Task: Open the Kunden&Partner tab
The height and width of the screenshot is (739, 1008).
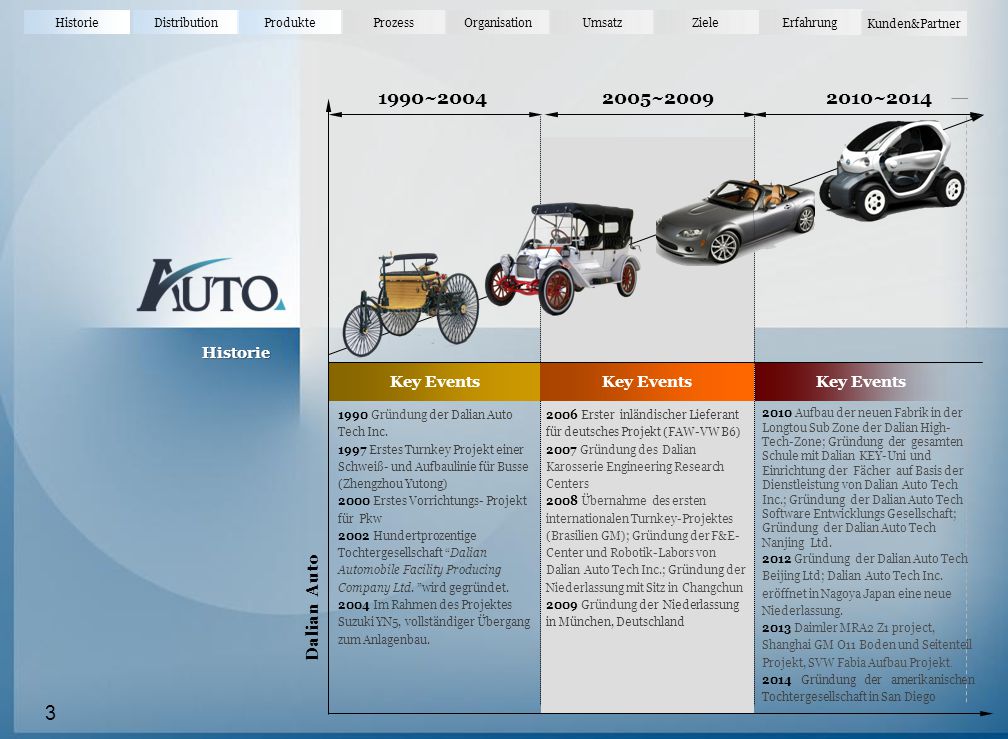Action: point(914,24)
